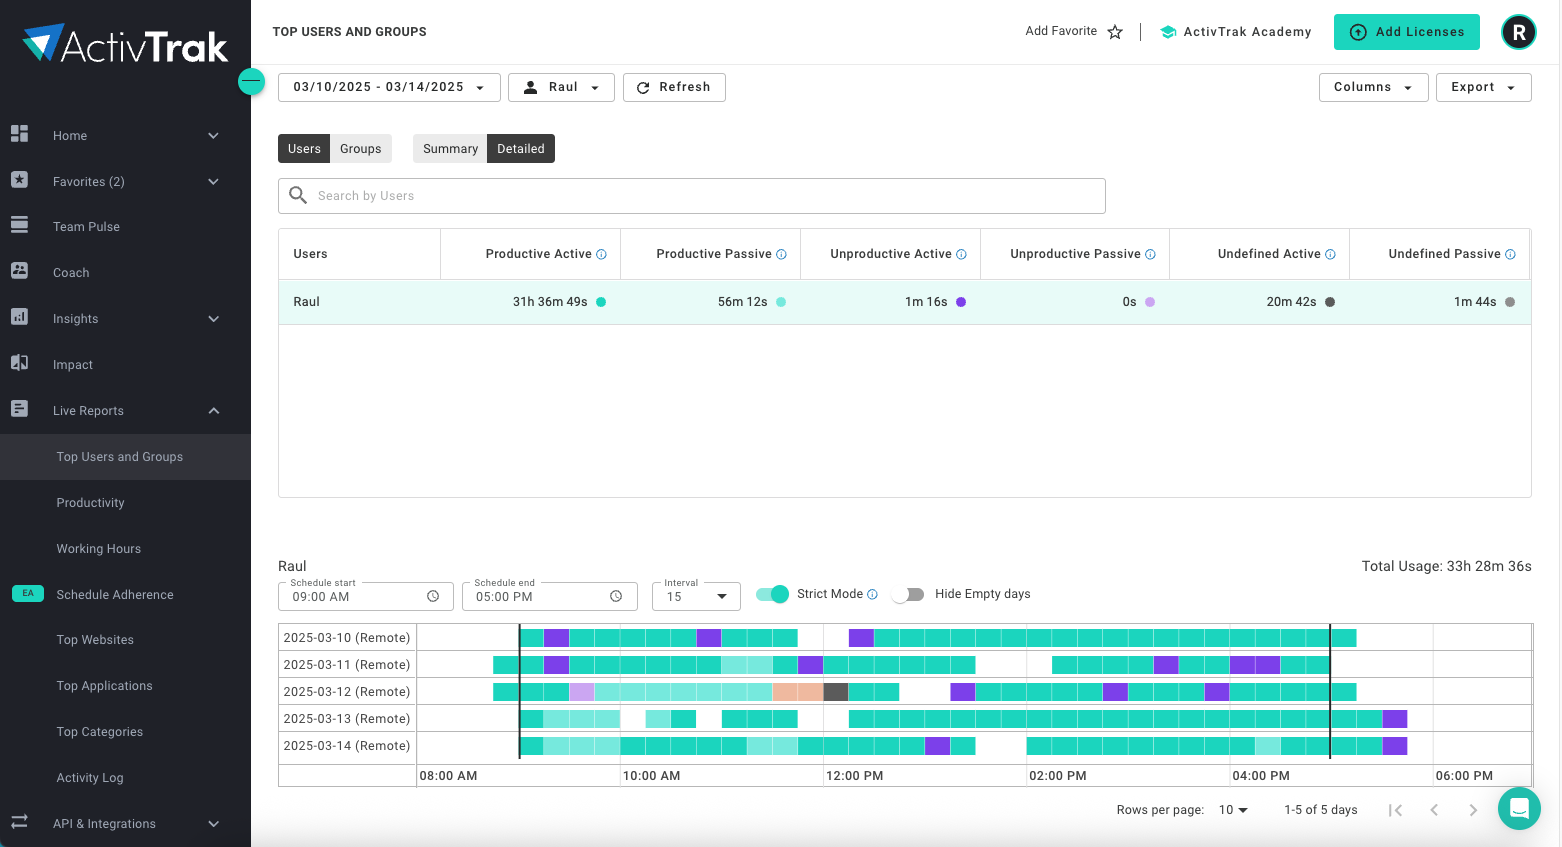Image resolution: width=1562 pixels, height=847 pixels.
Task: Click the Undefined Passive info icon
Action: coord(1510,254)
